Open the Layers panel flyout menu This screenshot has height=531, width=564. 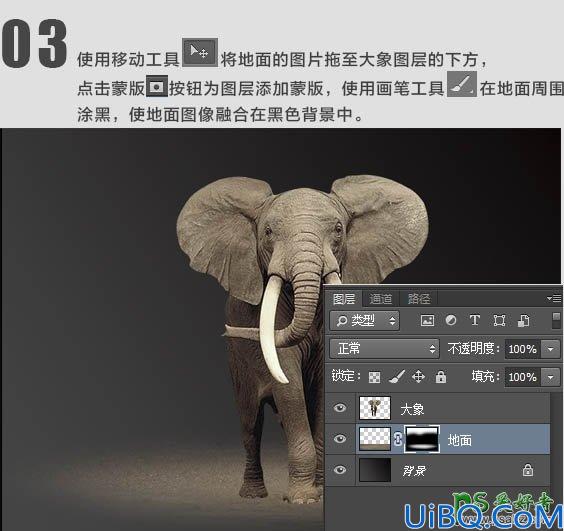pyautogui.click(x=554, y=298)
